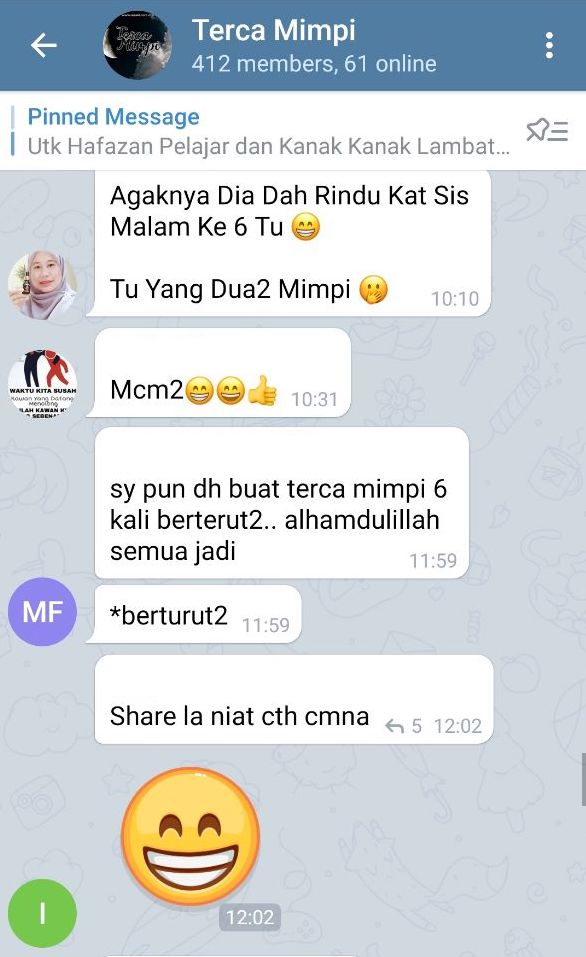Tap message about terca mimpi 6 kali
586x957 pixels.
[281, 503]
